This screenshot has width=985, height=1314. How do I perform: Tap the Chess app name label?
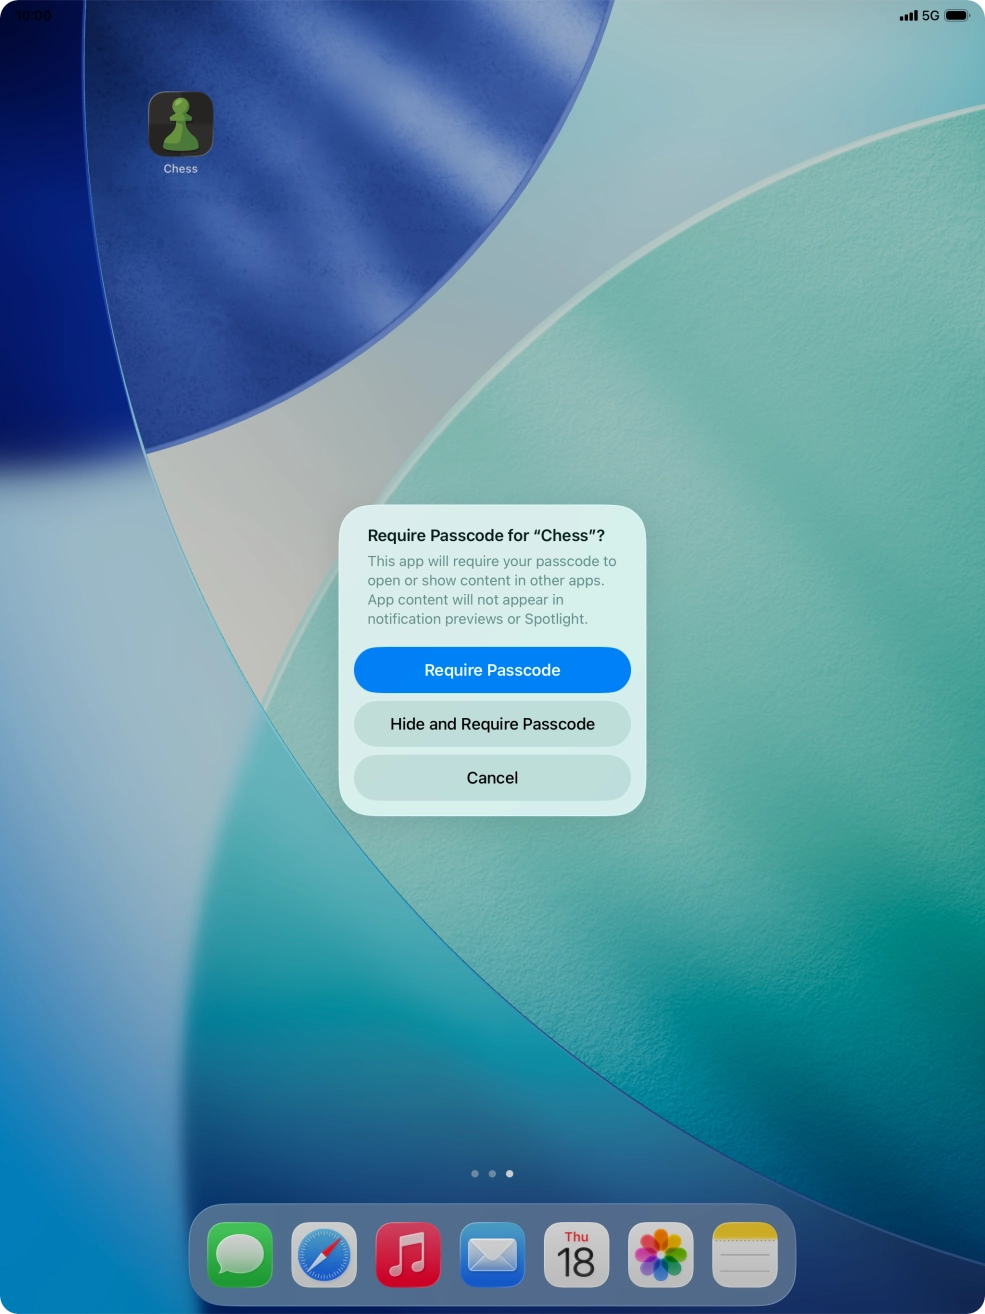coord(181,168)
